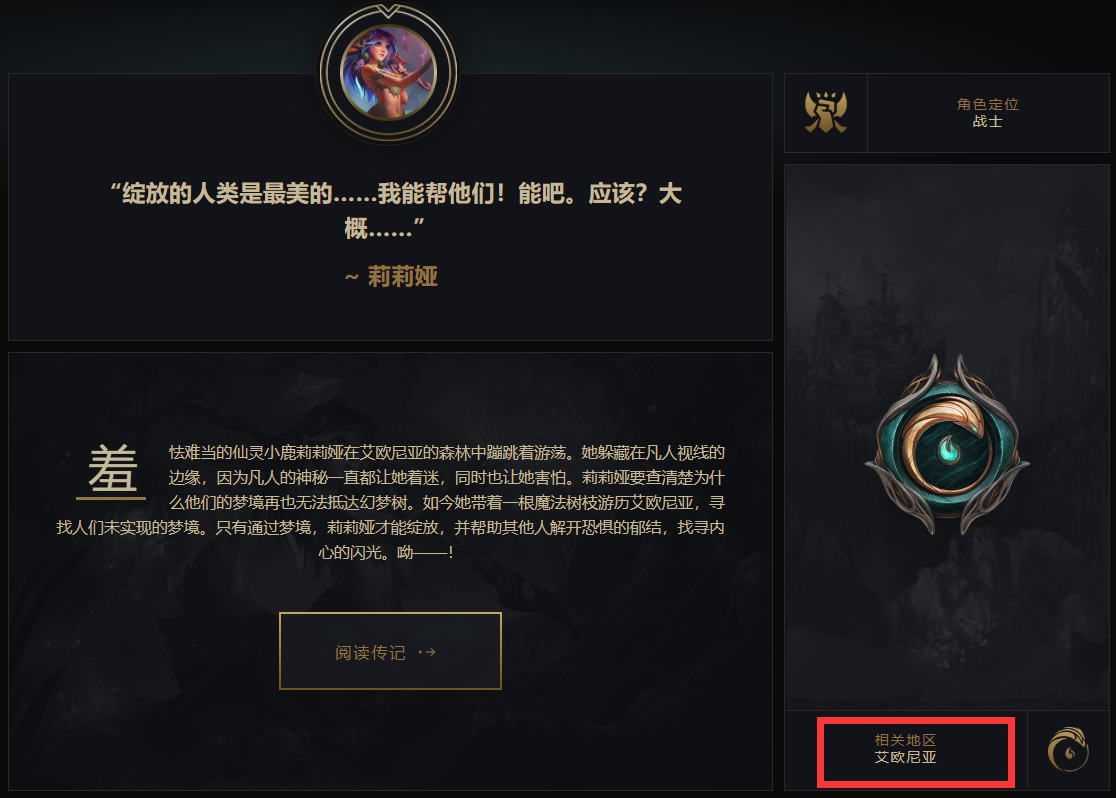Click the small Ionia icon beside 相关地区

[1068, 750]
